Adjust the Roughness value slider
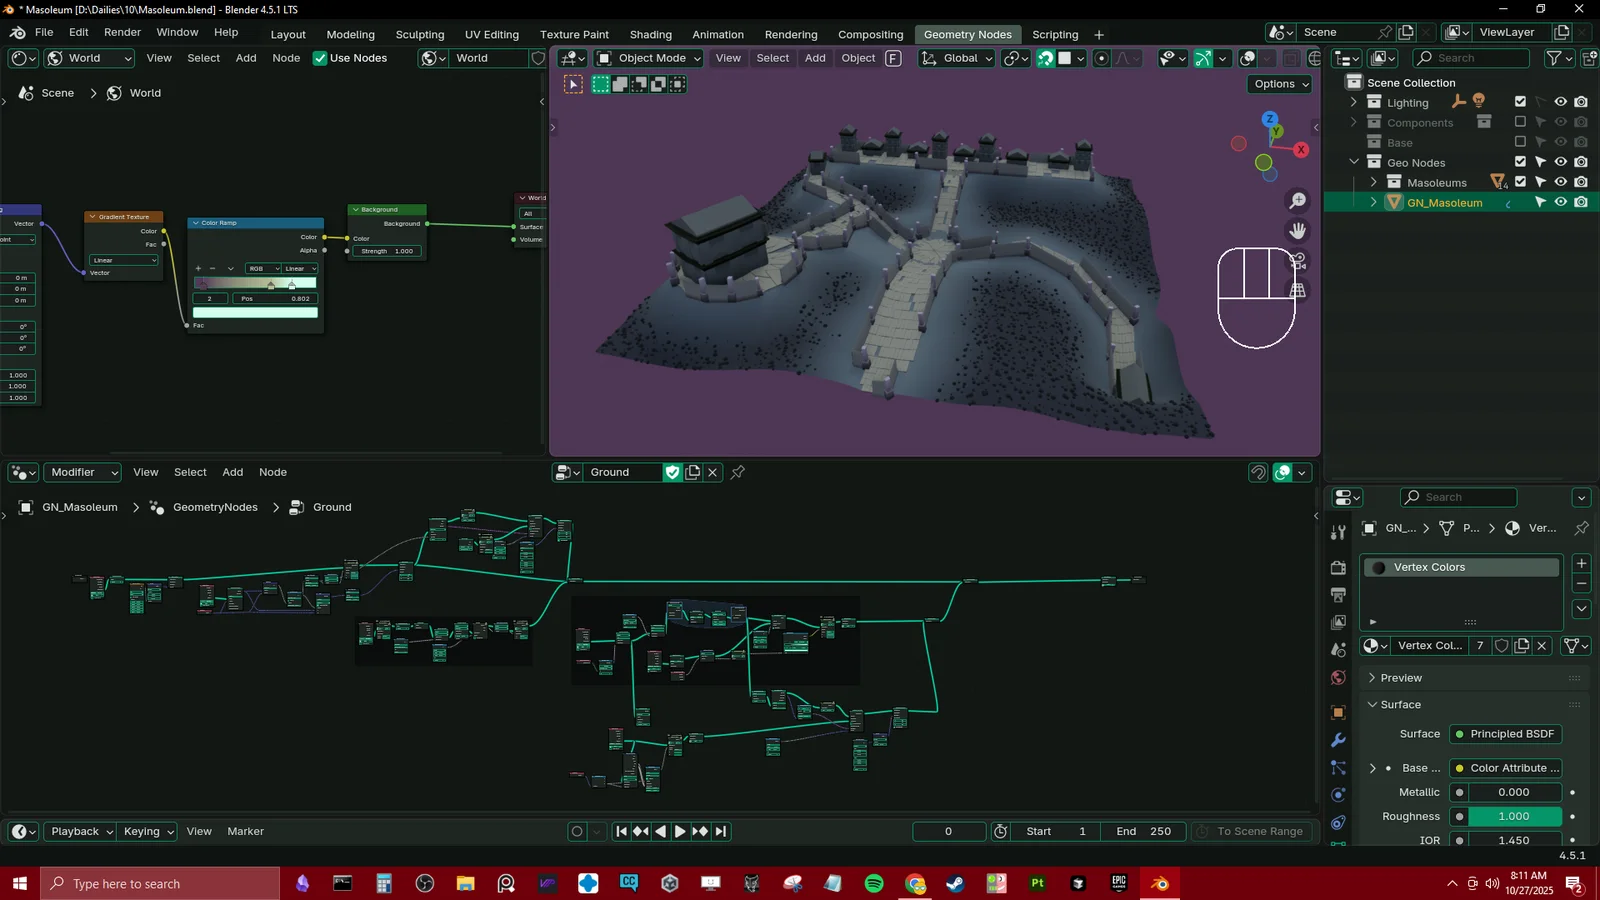Viewport: 1600px width, 900px height. pyautogui.click(x=1513, y=816)
